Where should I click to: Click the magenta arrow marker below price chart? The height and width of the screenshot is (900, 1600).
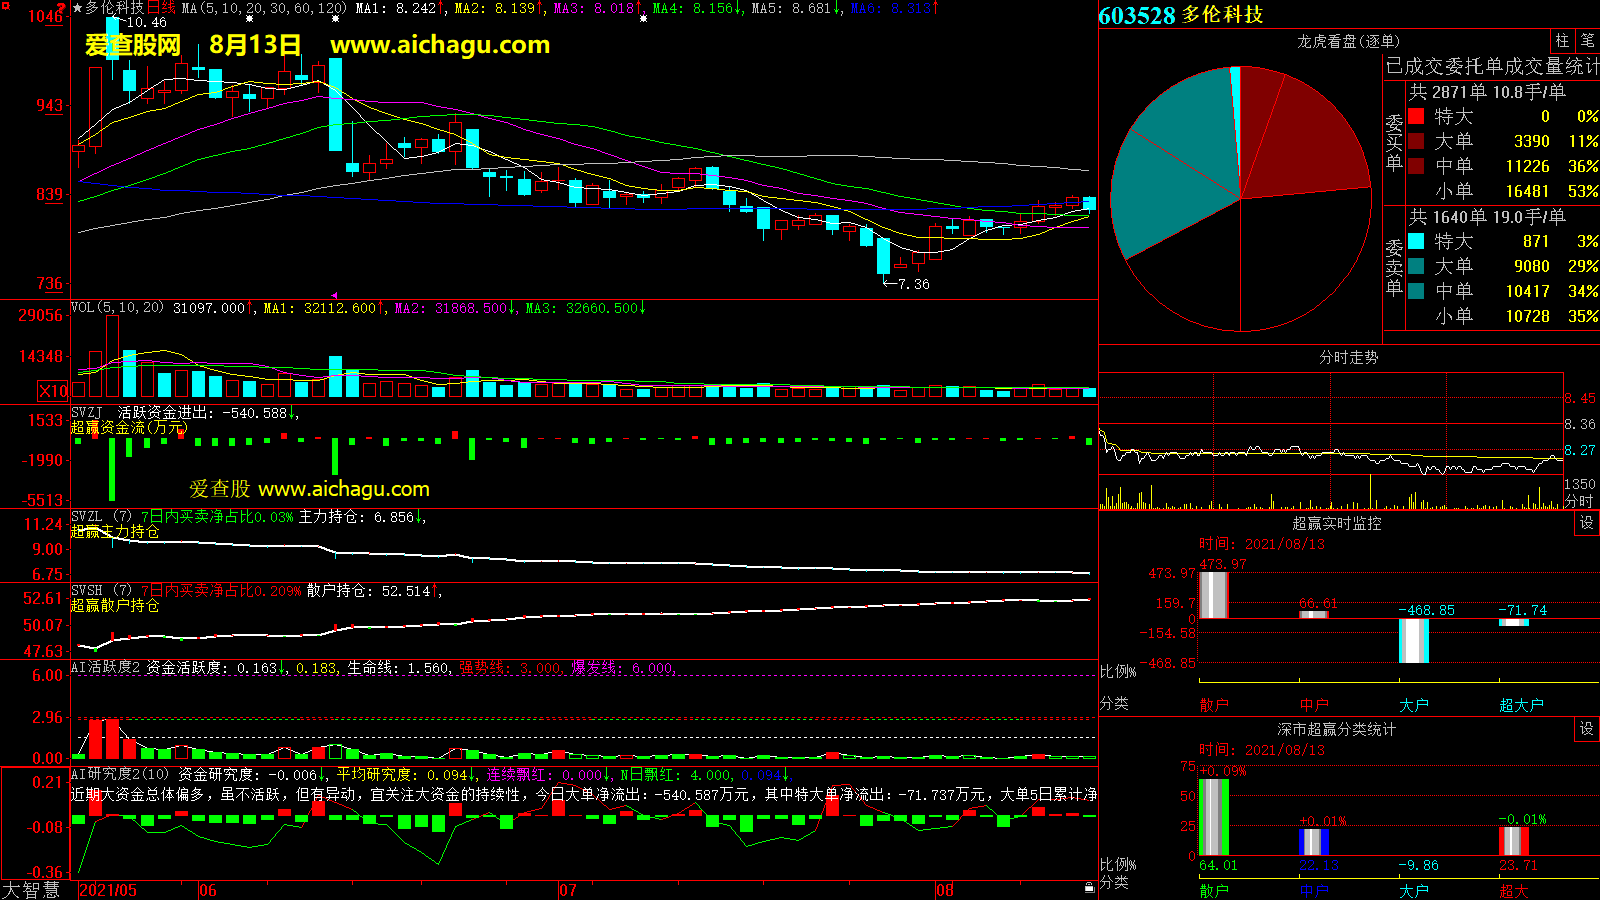[x=334, y=295]
